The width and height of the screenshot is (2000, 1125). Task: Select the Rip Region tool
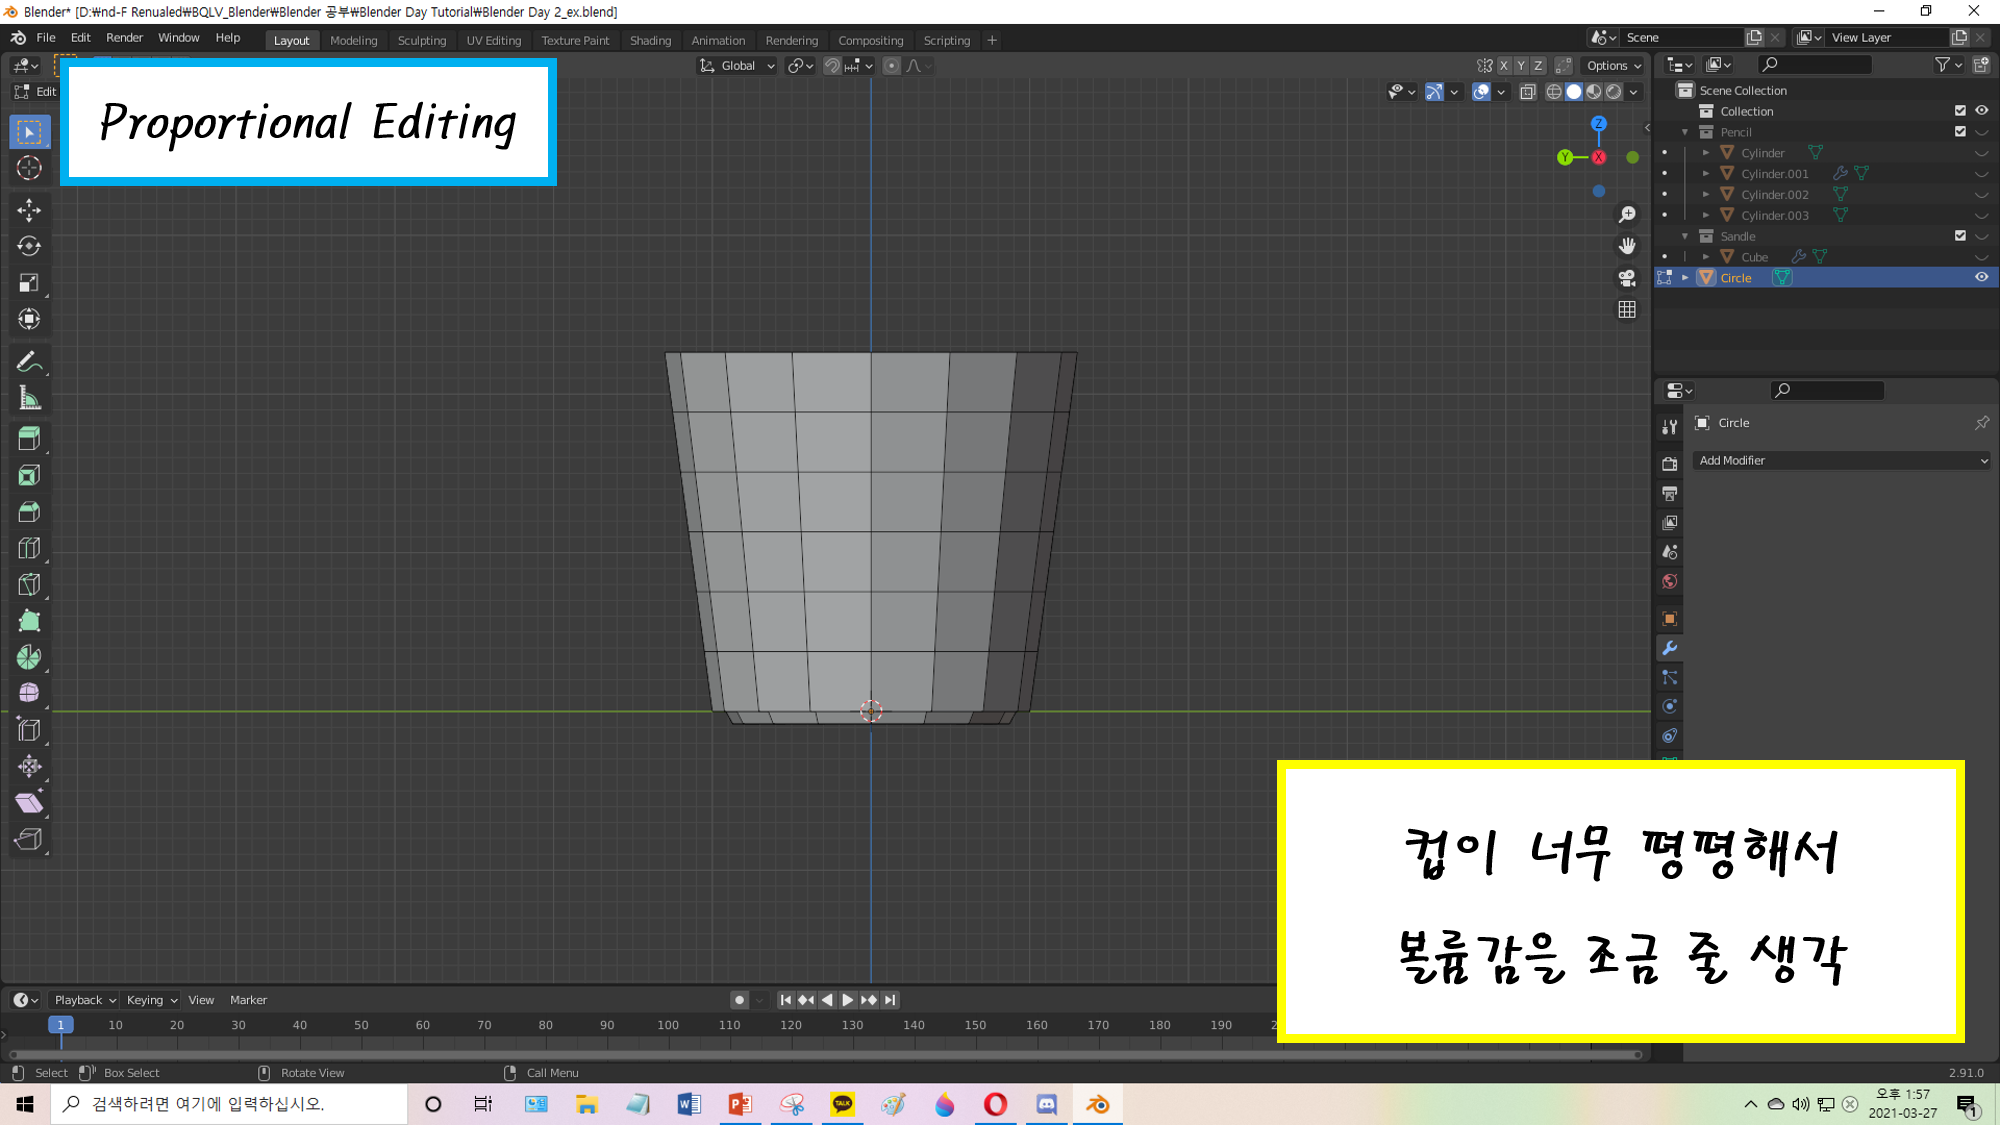29,840
